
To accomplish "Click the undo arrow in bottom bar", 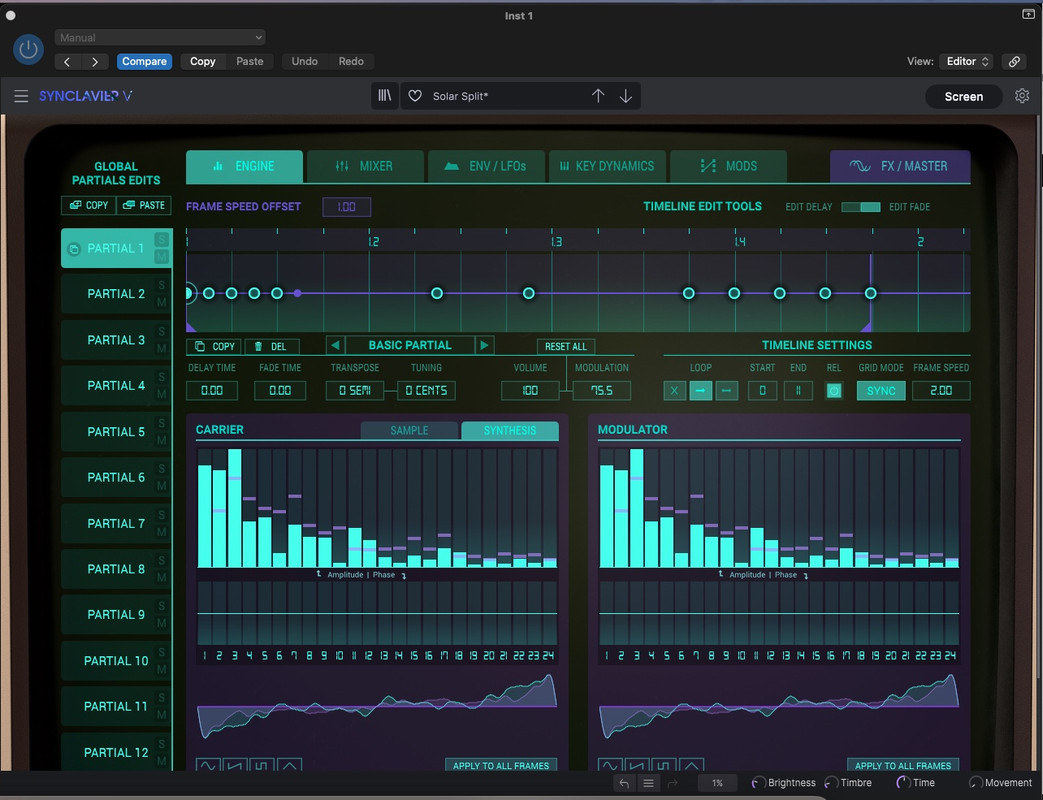I will point(623,783).
